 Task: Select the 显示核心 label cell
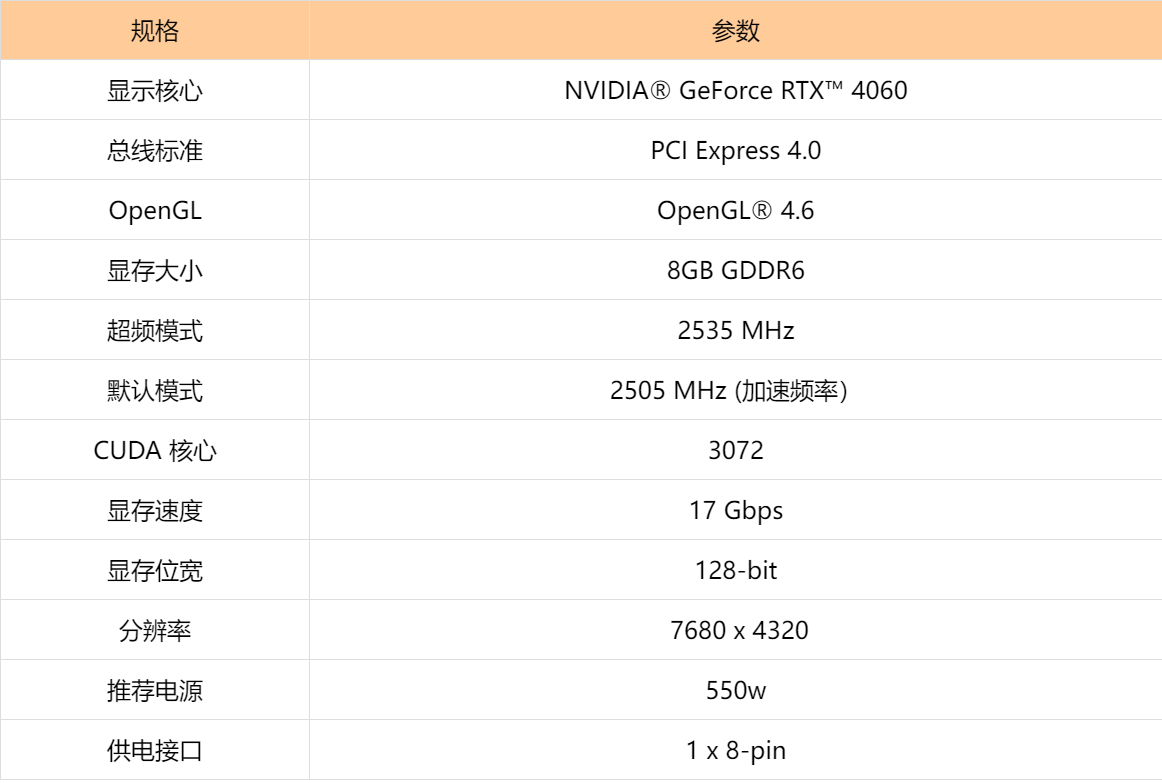coord(155,91)
